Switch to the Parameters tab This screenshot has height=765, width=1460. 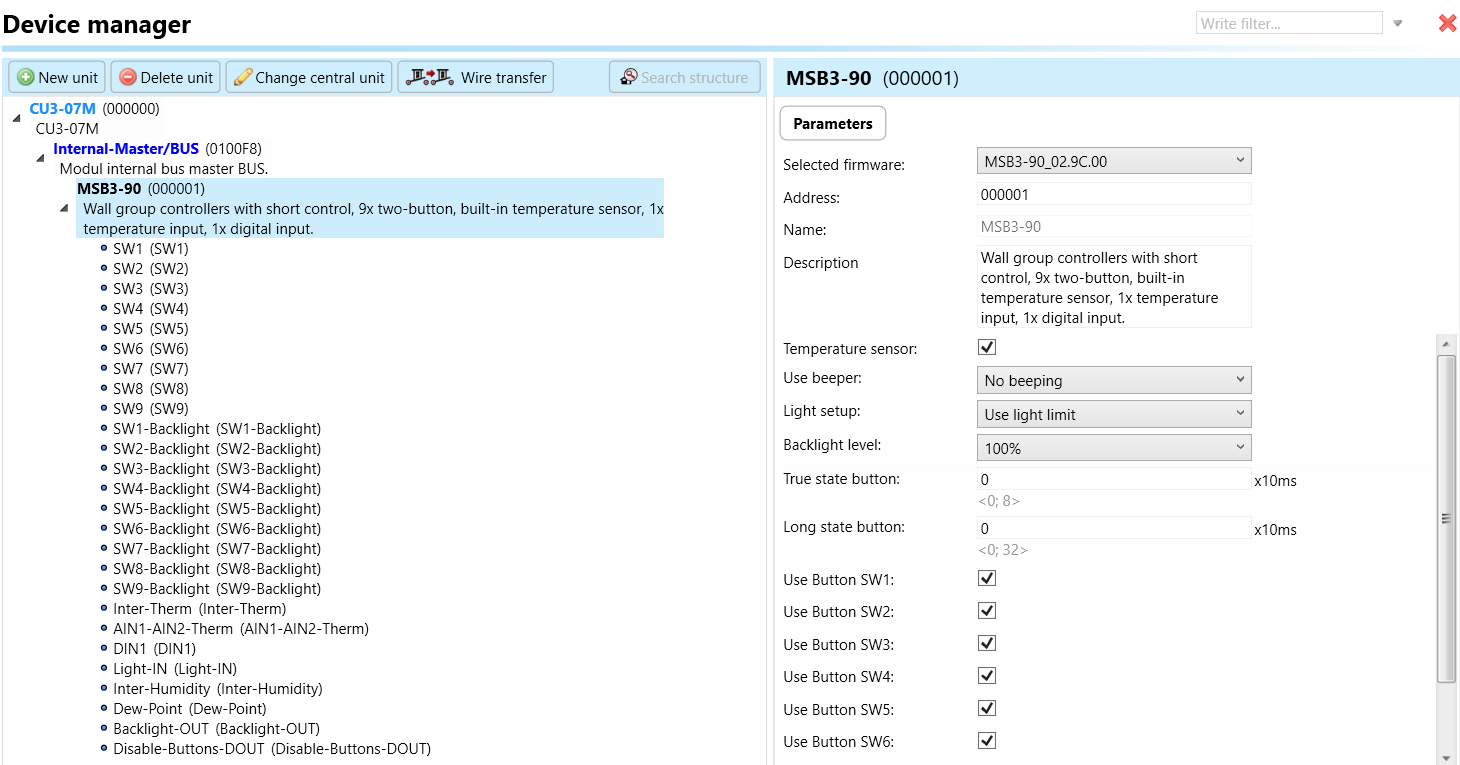[832, 124]
